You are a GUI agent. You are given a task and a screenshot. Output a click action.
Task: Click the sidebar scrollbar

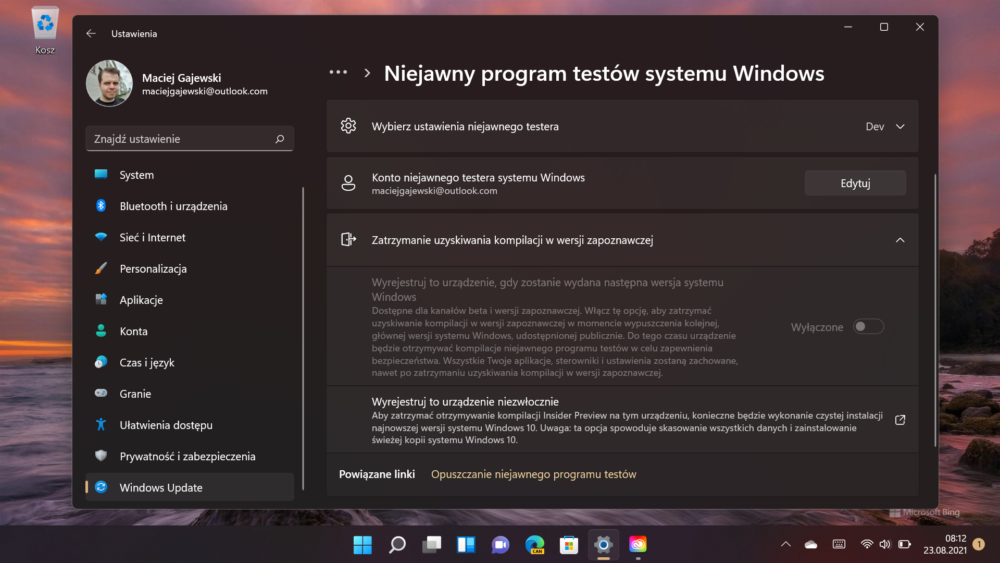point(303,339)
